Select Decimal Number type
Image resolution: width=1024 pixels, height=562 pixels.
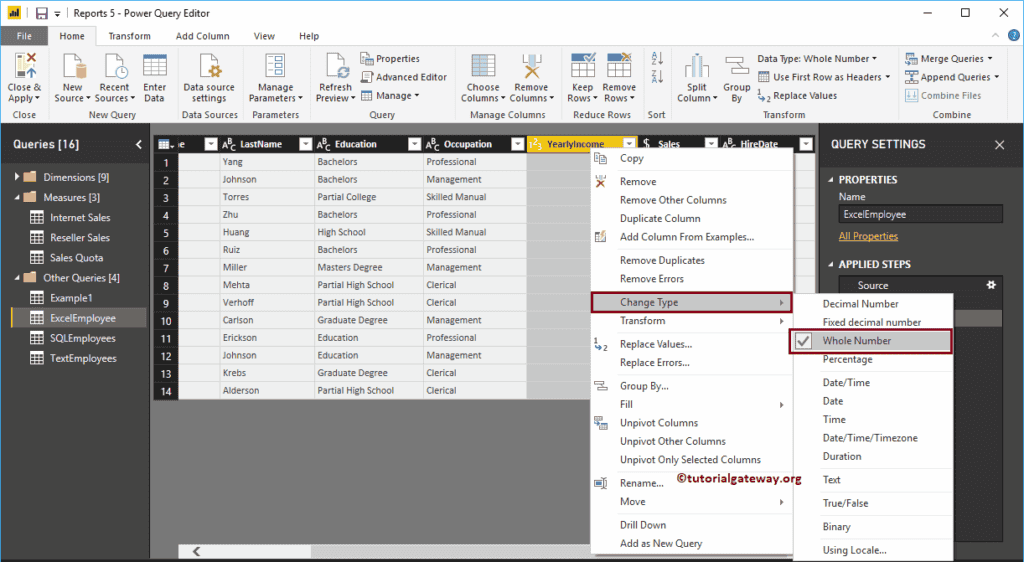[861, 304]
